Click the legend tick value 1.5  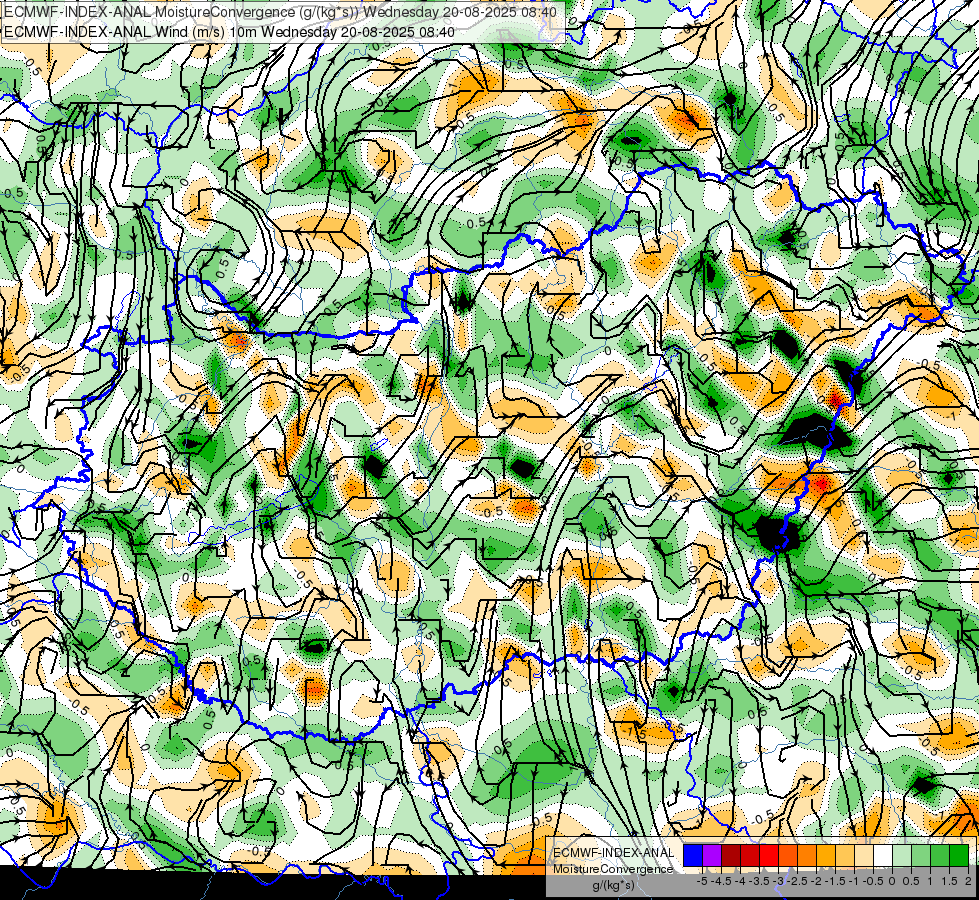pos(949,881)
